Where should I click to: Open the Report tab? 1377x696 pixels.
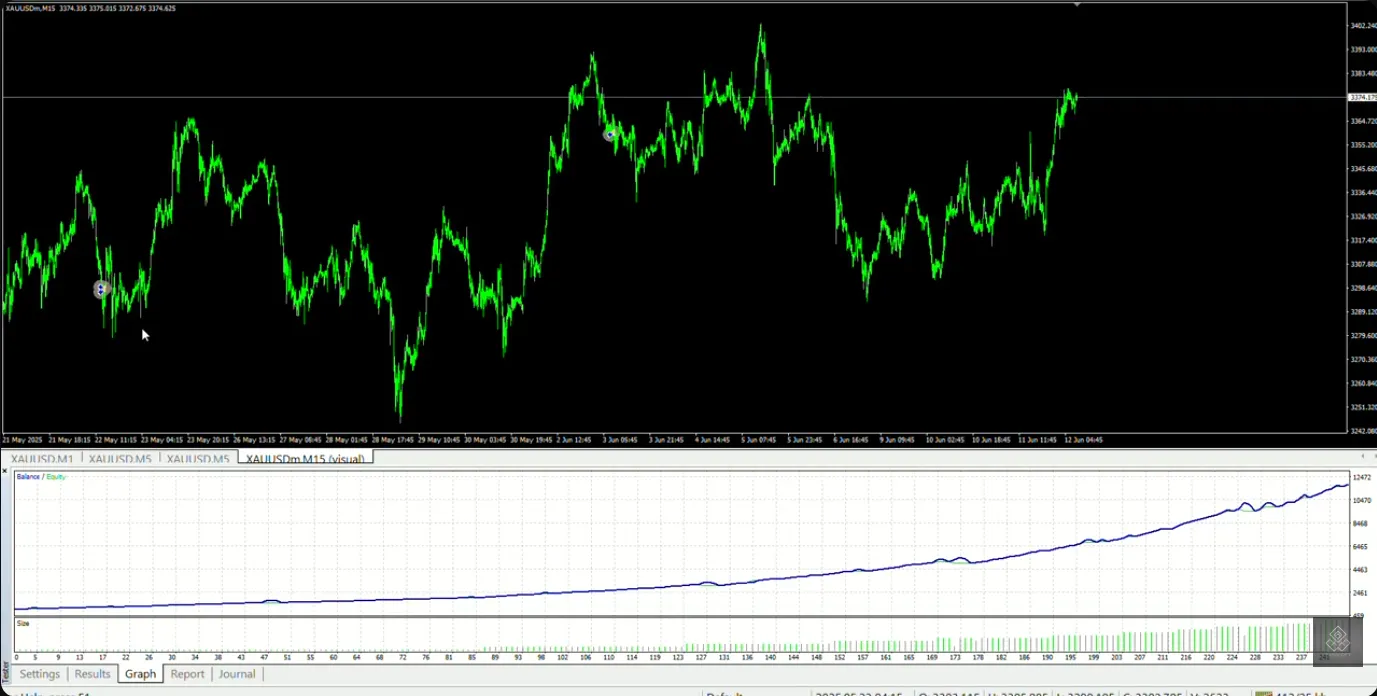click(x=187, y=674)
